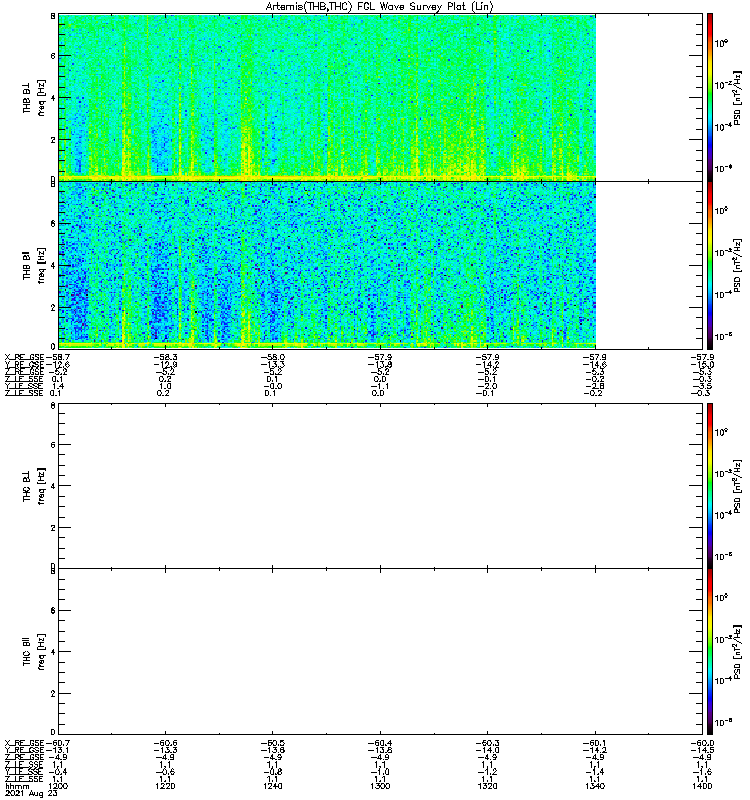Click the PSD [nT²/Hz] label beside THC B⊥ colorbar
This screenshot has width=750, height=800.
coord(736,486)
